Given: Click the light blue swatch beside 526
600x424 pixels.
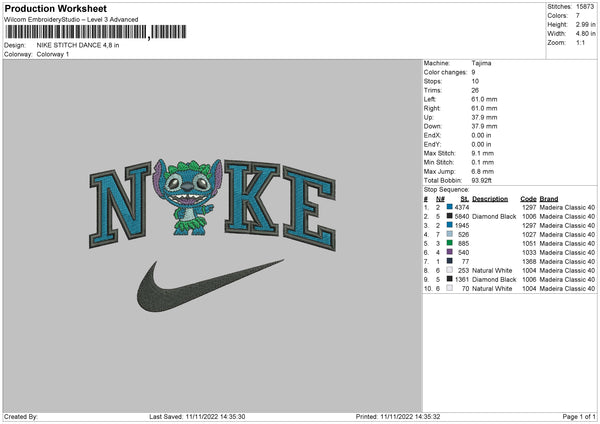Looking at the screenshot, I should click(449, 234).
